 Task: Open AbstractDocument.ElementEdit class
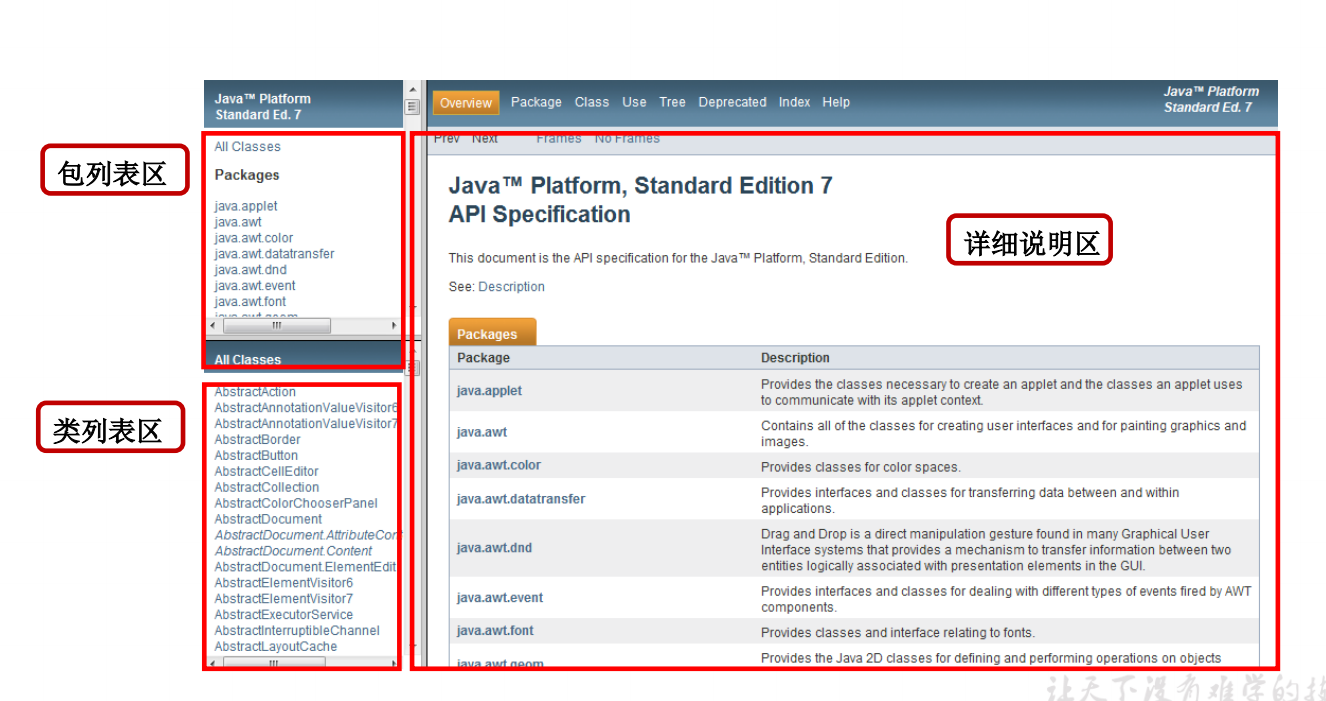click(305, 567)
